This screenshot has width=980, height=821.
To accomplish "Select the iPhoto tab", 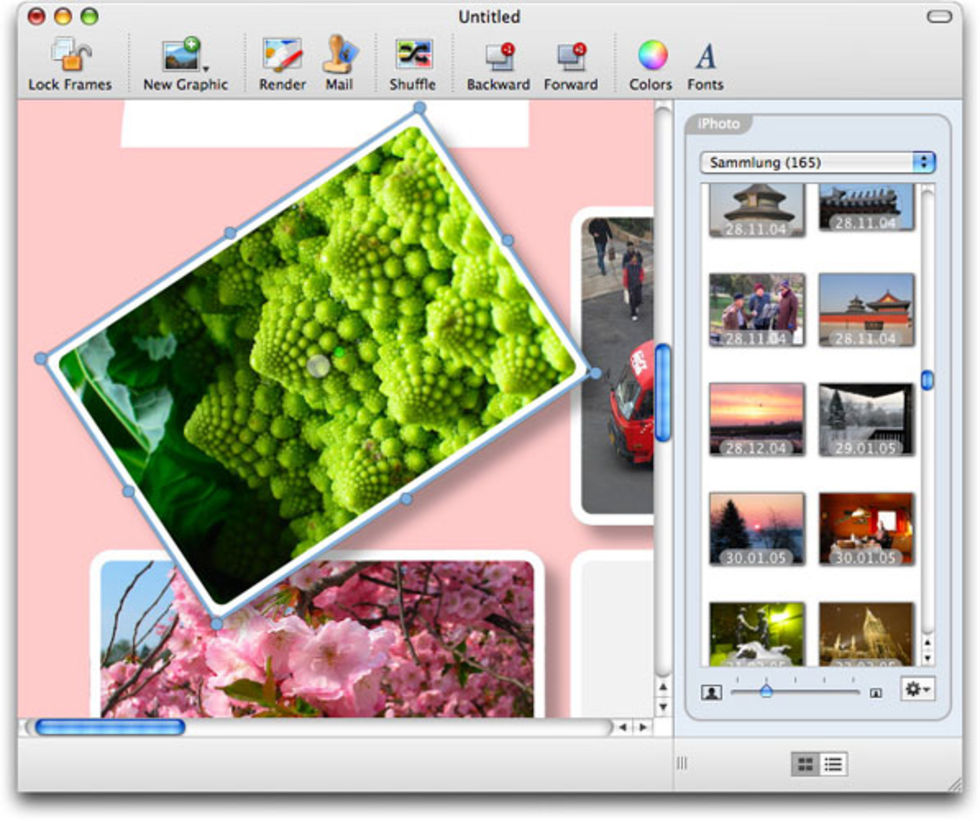I will pyautogui.click(x=719, y=124).
